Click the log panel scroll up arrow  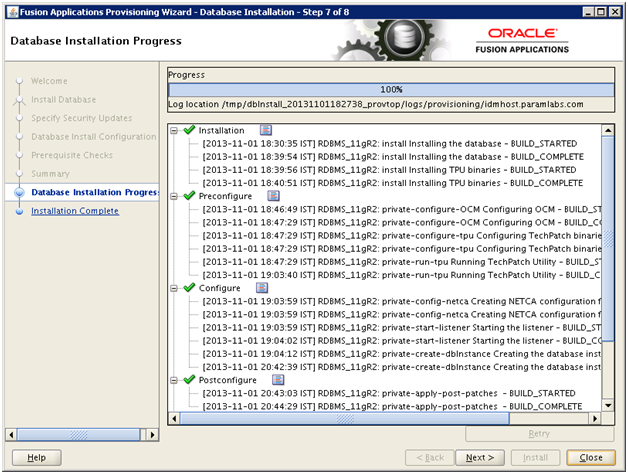pyautogui.click(x=608, y=130)
